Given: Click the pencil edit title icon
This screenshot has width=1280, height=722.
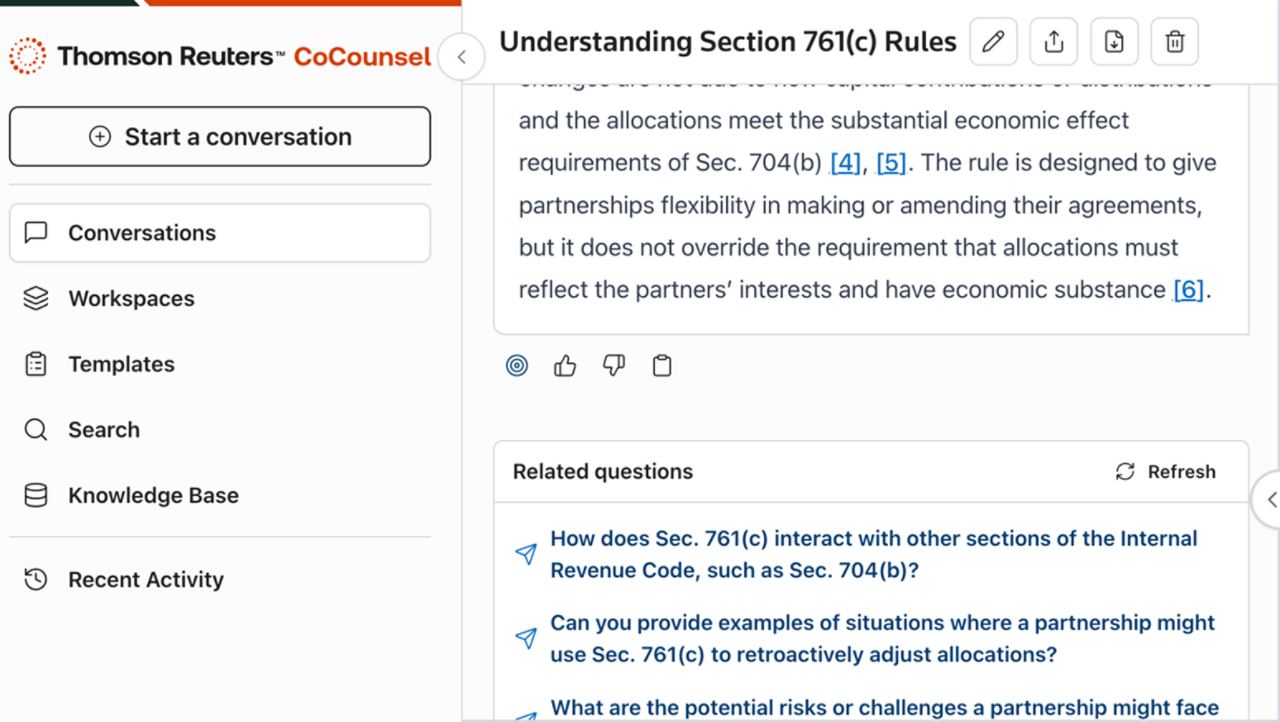Looking at the screenshot, I should (x=993, y=42).
